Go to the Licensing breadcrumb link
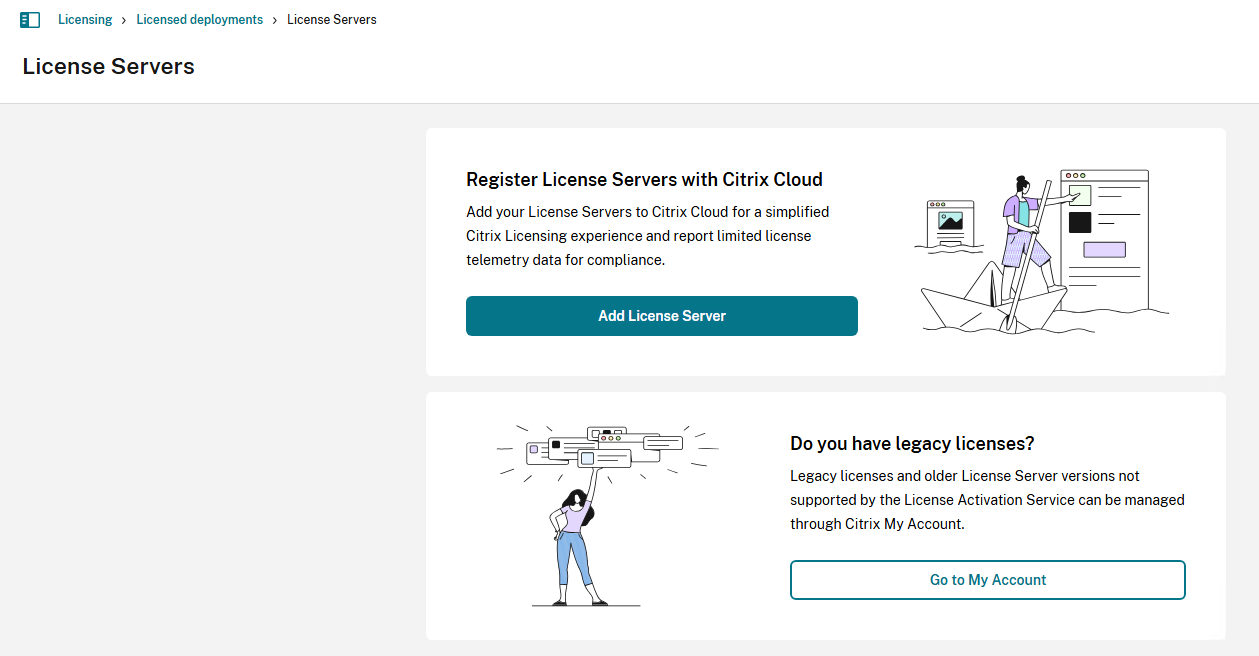The height and width of the screenshot is (656, 1259). (x=85, y=20)
